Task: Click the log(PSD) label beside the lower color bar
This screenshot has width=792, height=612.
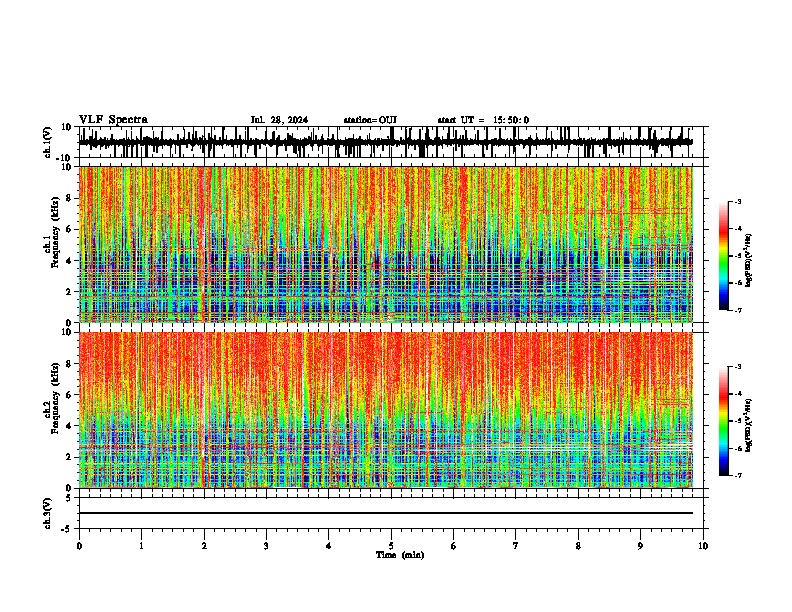Action: (749, 426)
